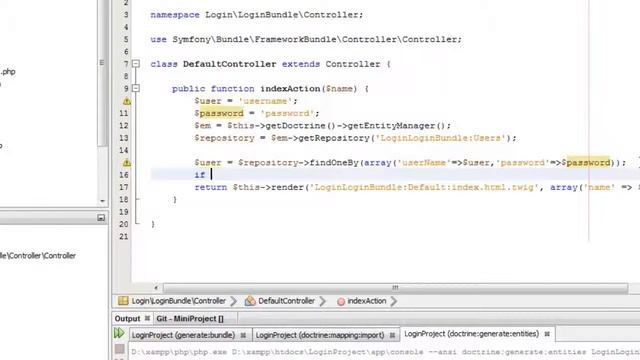
Task: Click the 'return' keyword on line 17
Action: click(x=211, y=187)
